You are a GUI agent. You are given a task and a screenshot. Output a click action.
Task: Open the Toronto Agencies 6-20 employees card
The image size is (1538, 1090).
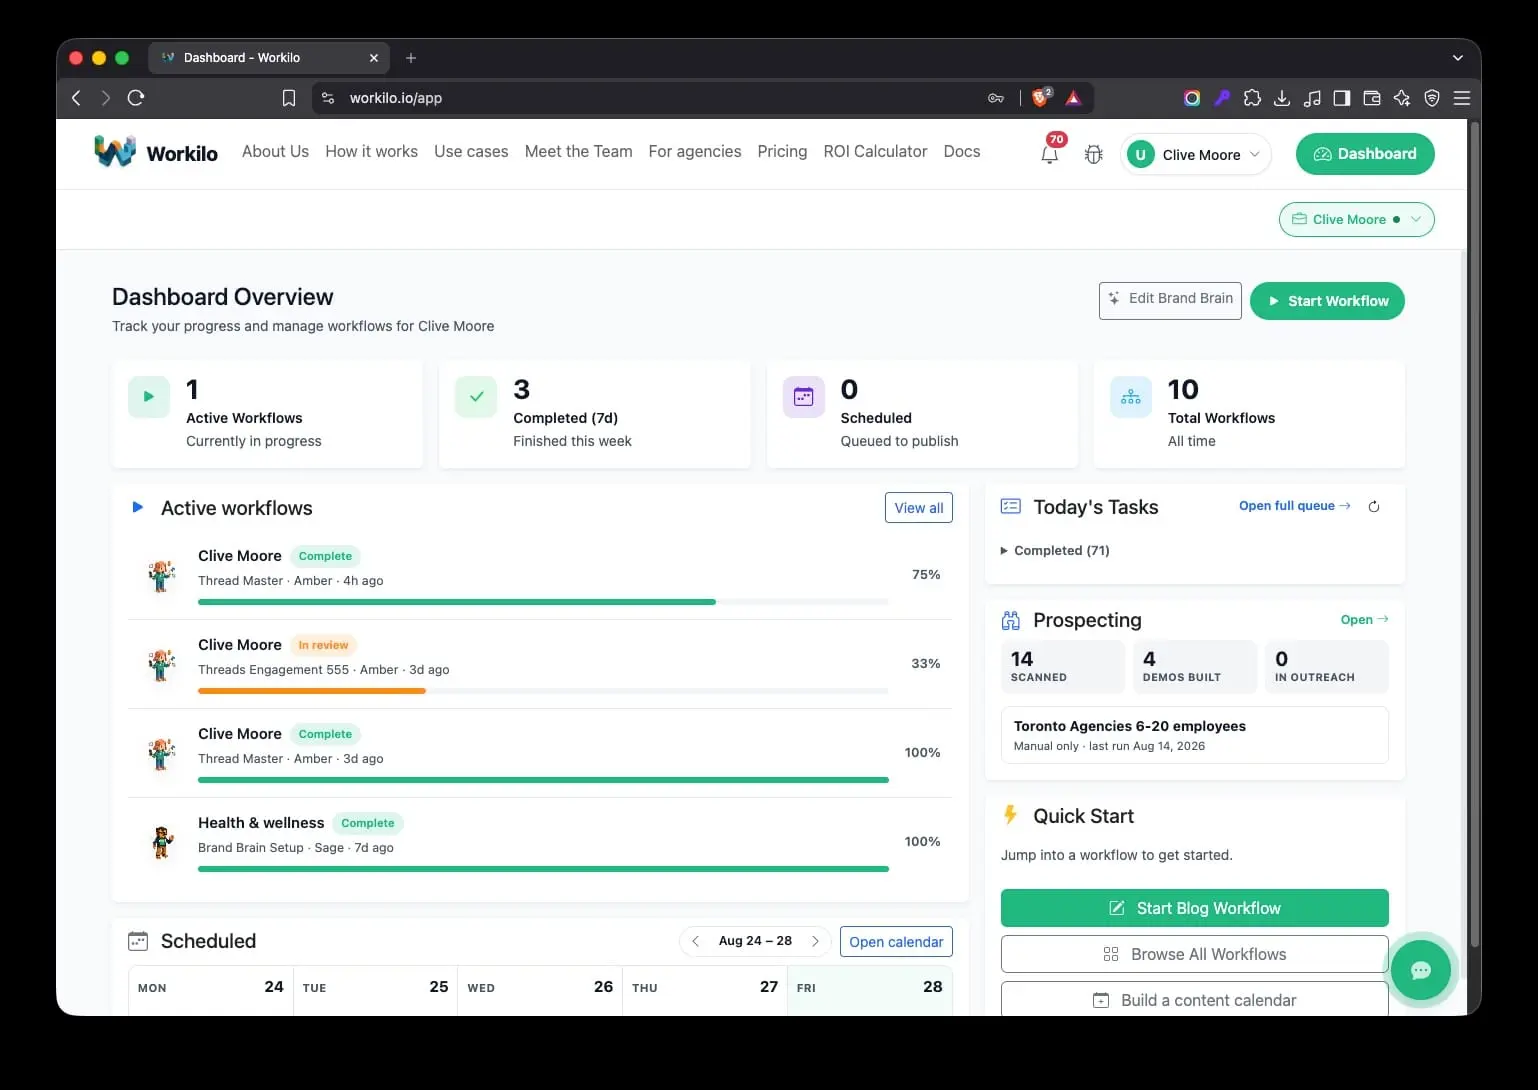click(1194, 735)
